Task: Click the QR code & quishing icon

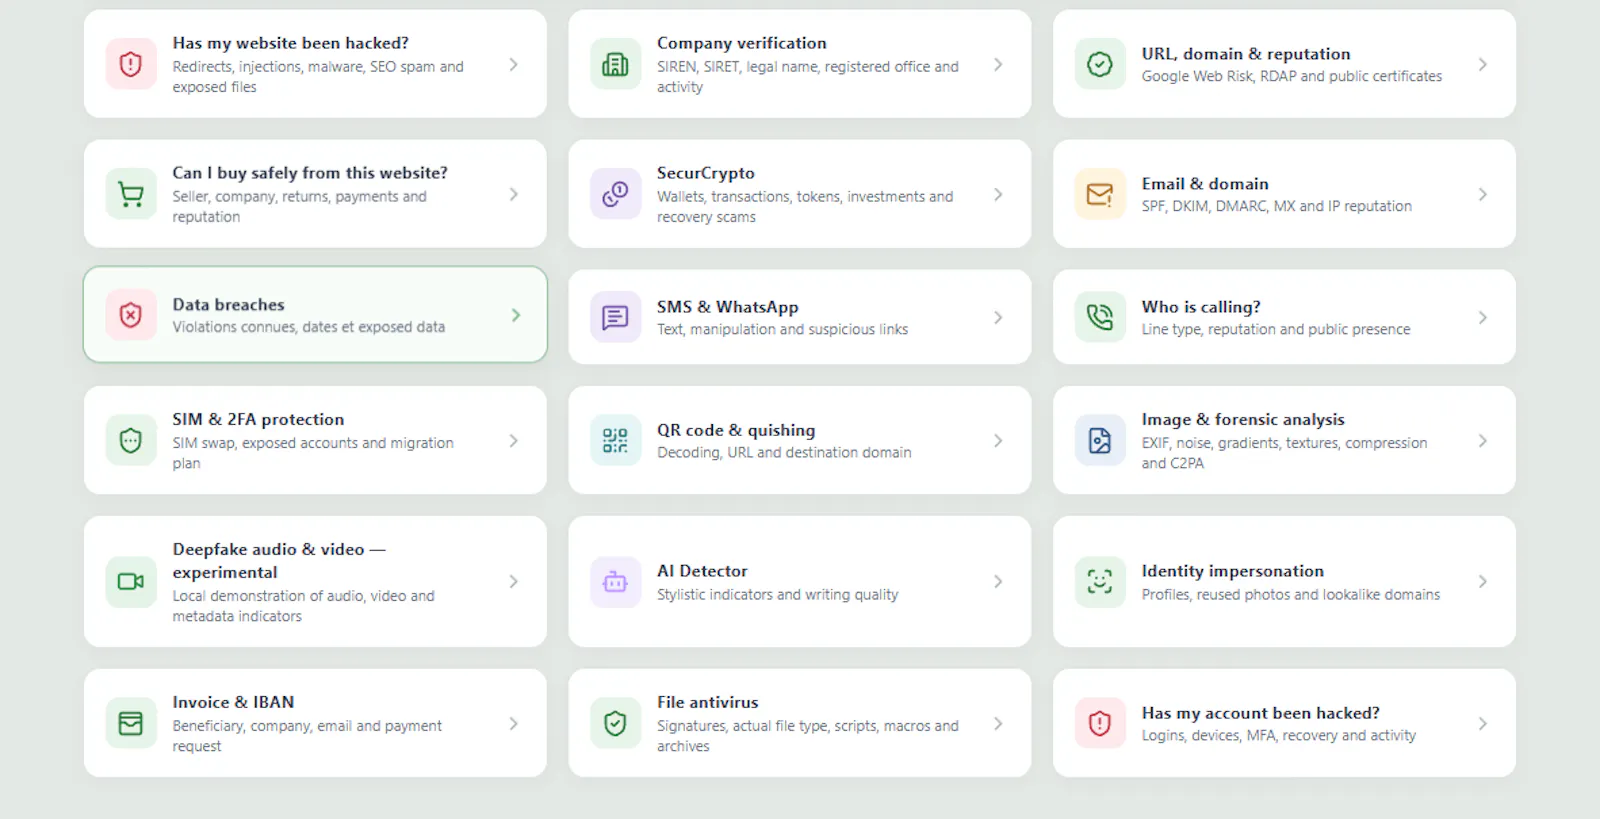Action: click(x=615, y=440)
